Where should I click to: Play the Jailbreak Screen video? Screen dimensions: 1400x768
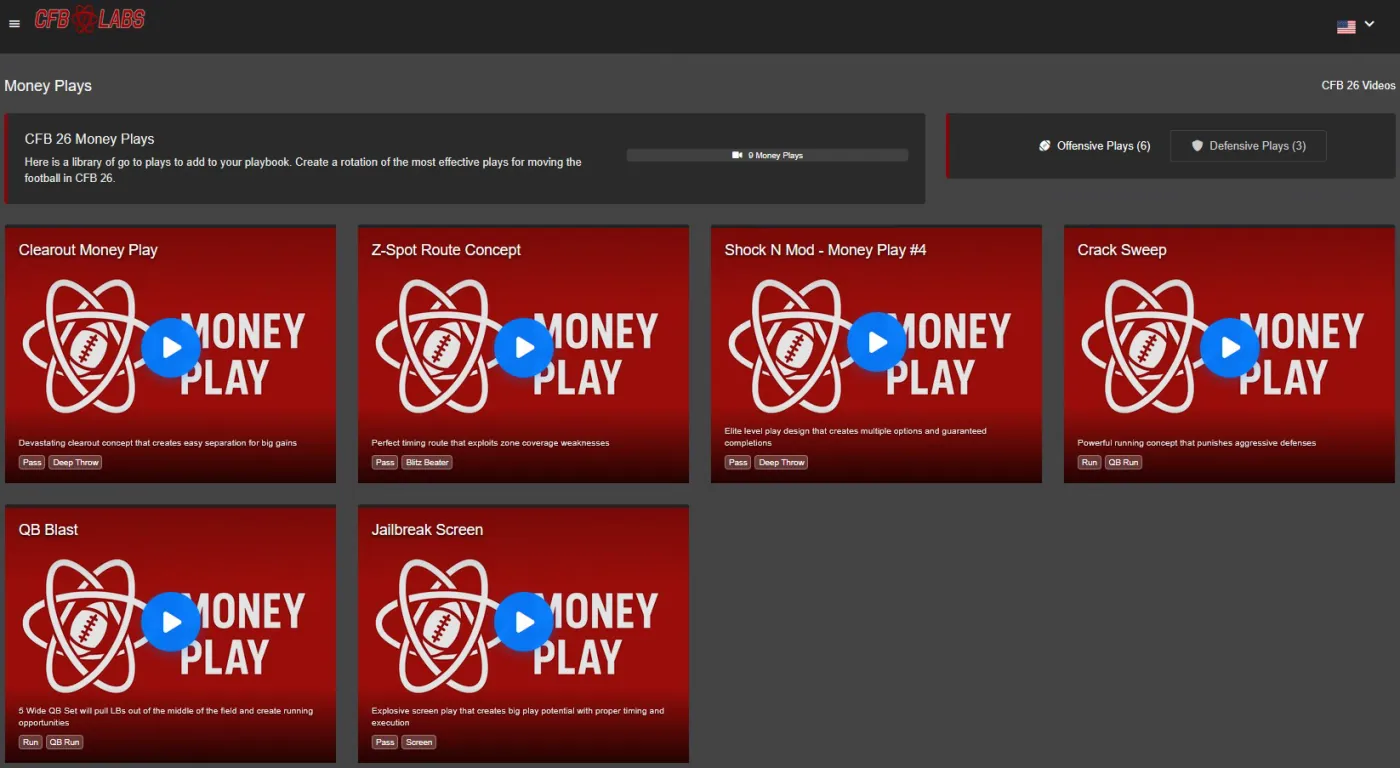point(524,622)
